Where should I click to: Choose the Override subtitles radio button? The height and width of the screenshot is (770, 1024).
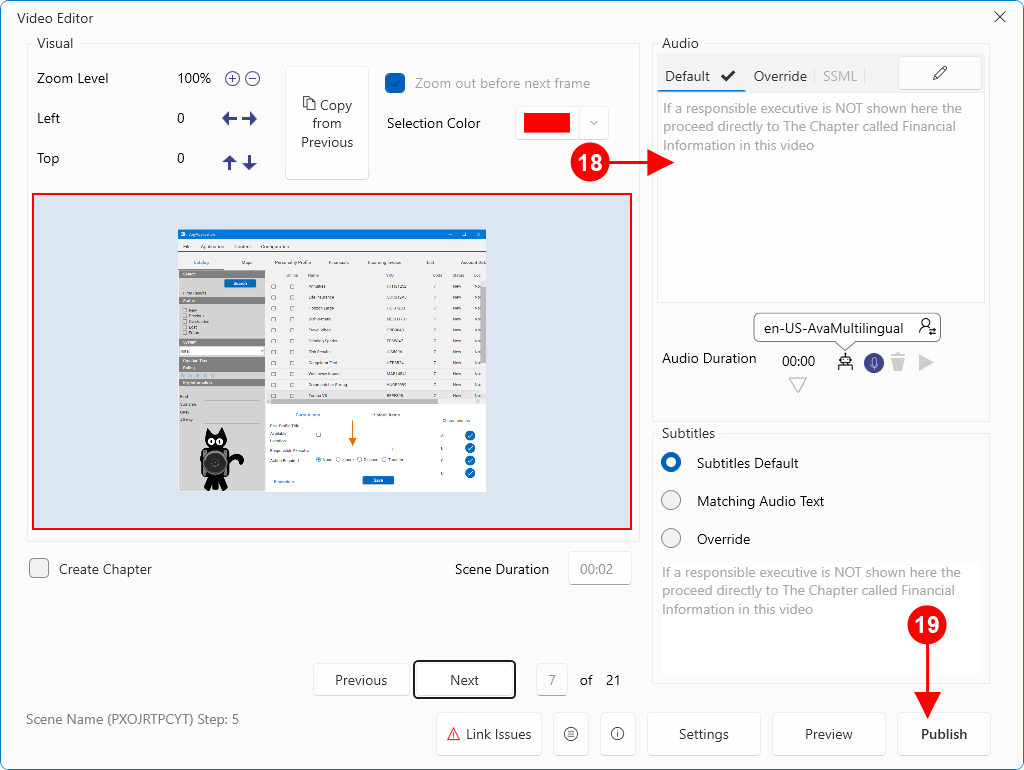[x=672, y=539]
